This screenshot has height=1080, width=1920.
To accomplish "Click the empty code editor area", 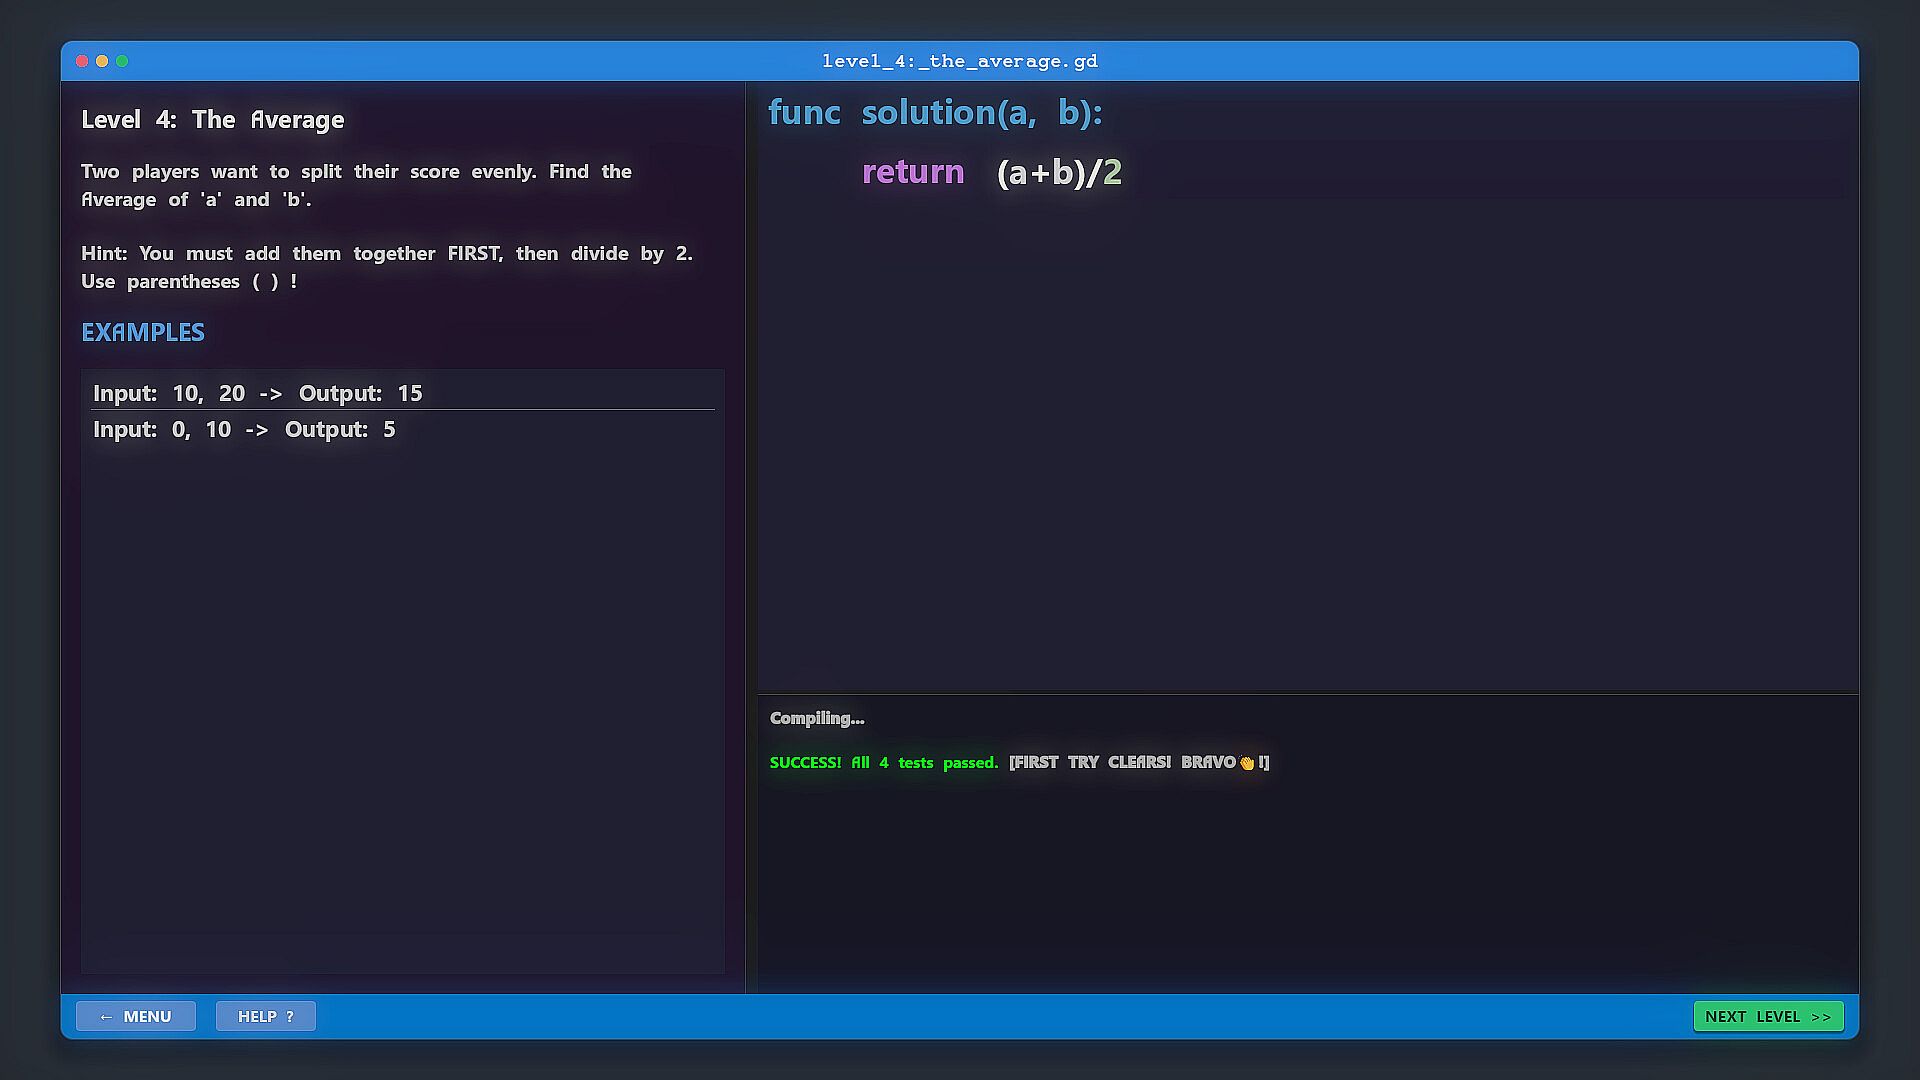I will point(1300,450).
